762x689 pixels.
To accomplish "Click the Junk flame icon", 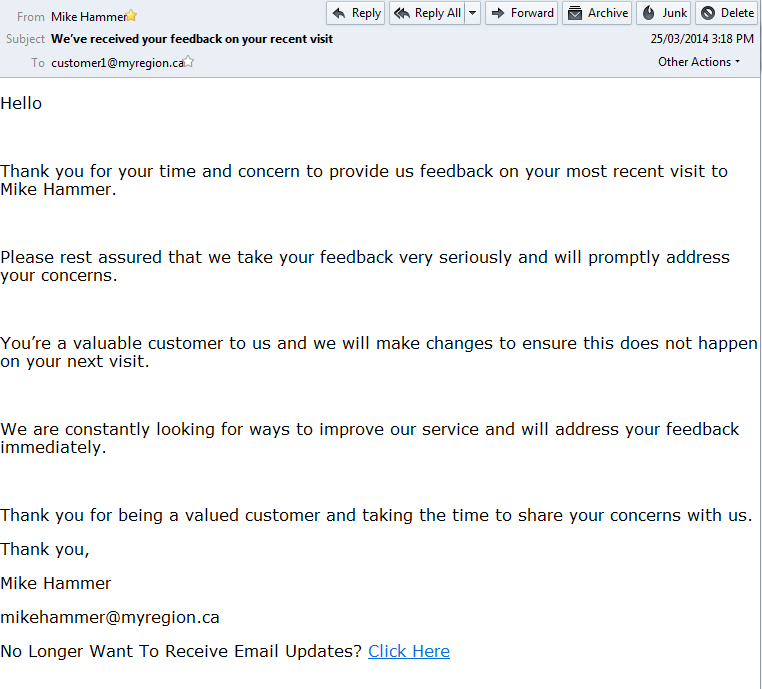I will click(648, 13).
